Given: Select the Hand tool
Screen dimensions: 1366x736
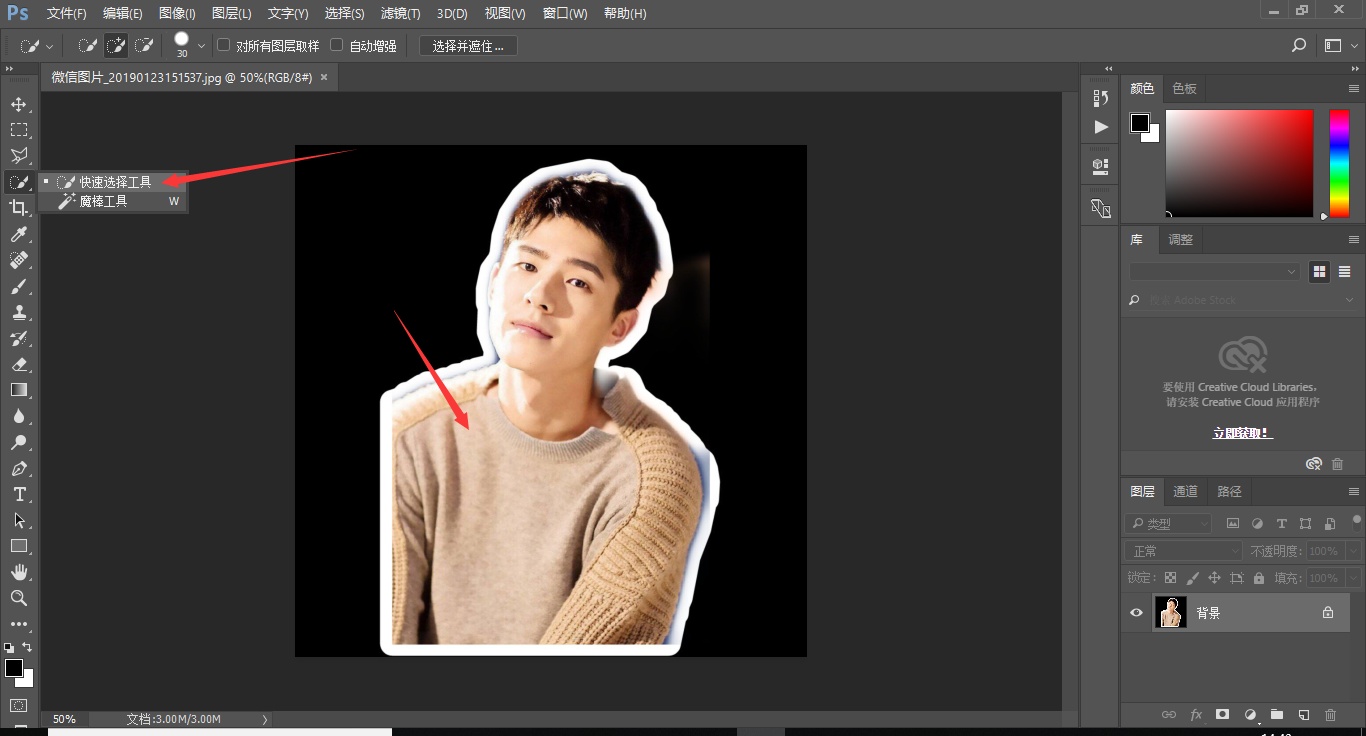Looking at the screenshot, I should tap(19, 572).
